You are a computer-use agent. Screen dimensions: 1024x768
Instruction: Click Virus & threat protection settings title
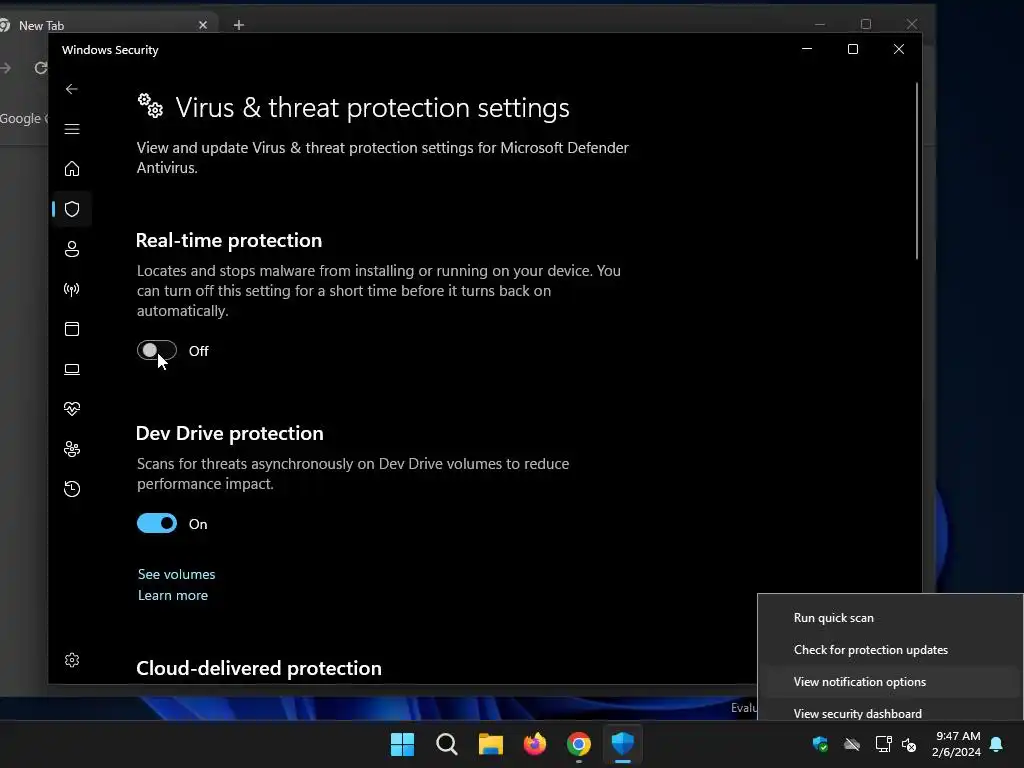tap(372, 108)
